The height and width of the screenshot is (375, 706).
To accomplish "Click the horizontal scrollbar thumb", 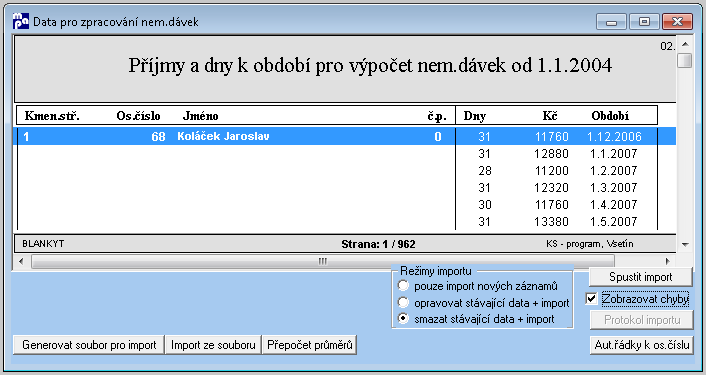I will coord(323,261).
